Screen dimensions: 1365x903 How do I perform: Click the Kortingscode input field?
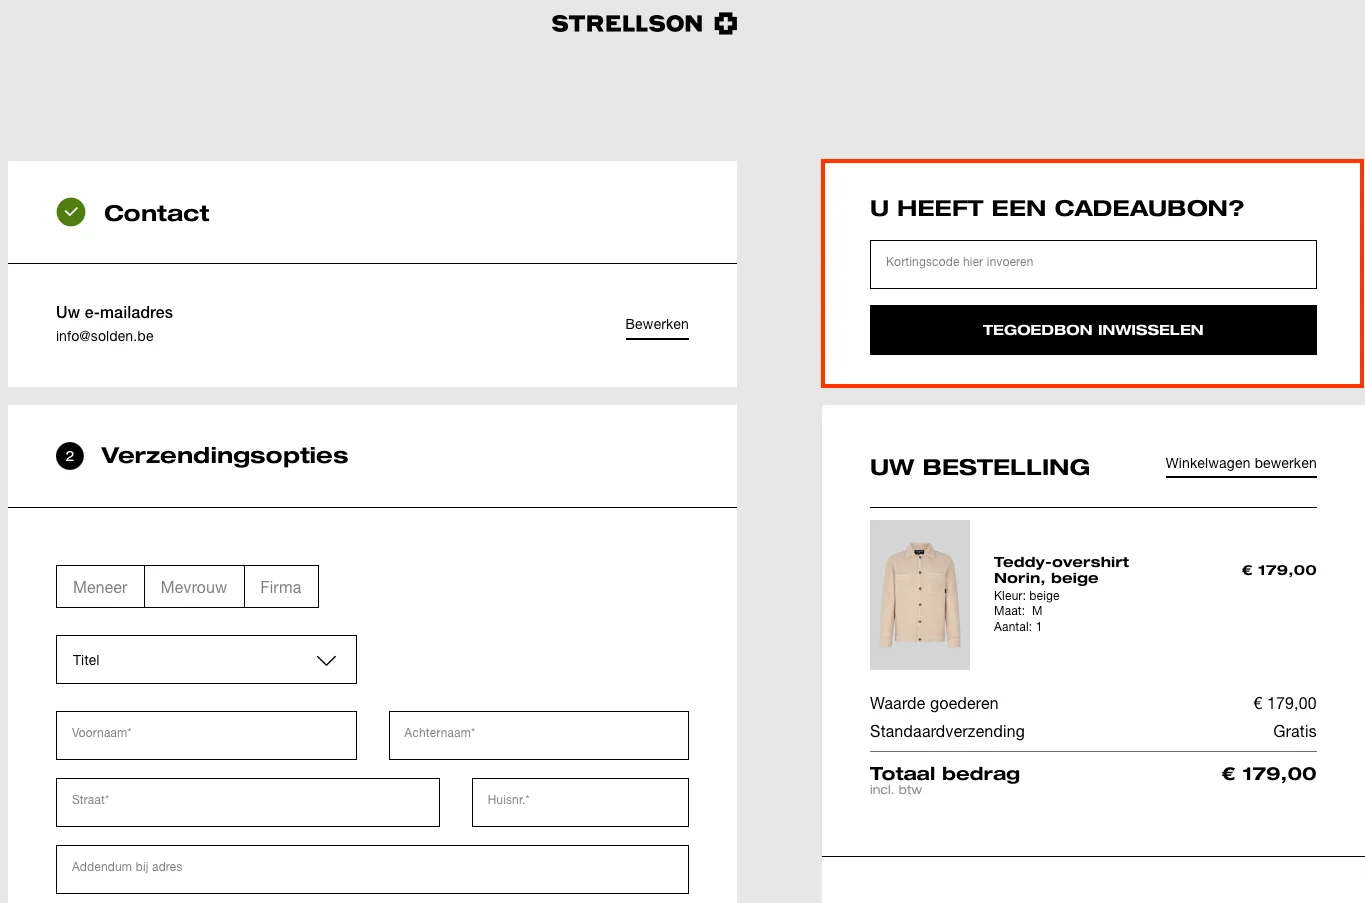pos(1092,264)
